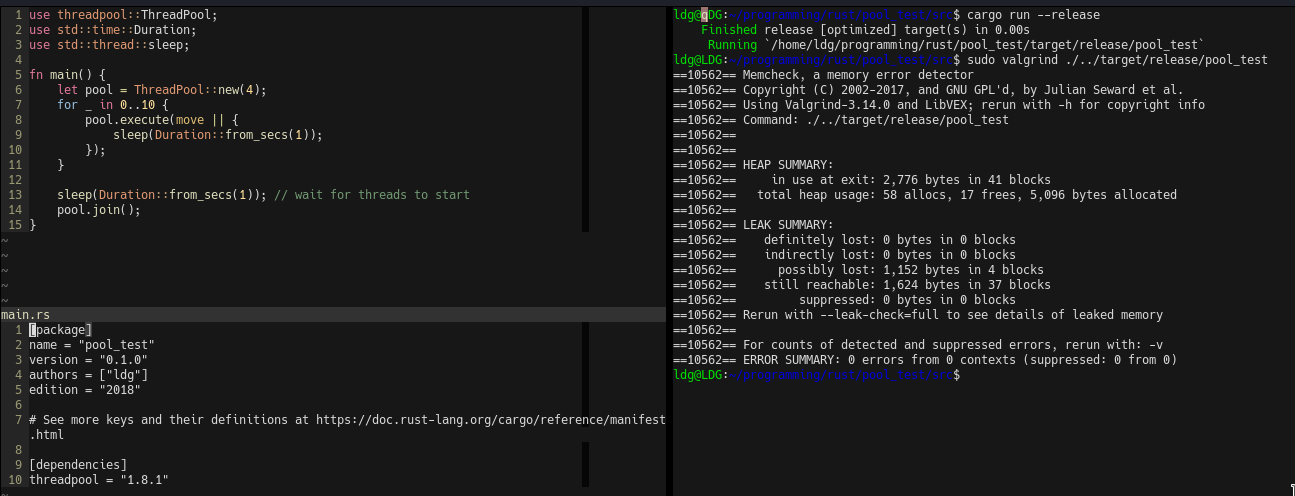Screen dimensions: 1295x496
Task: Click the 'possibly lost: 1,152 bytes' line
Action: click(911, 270)
